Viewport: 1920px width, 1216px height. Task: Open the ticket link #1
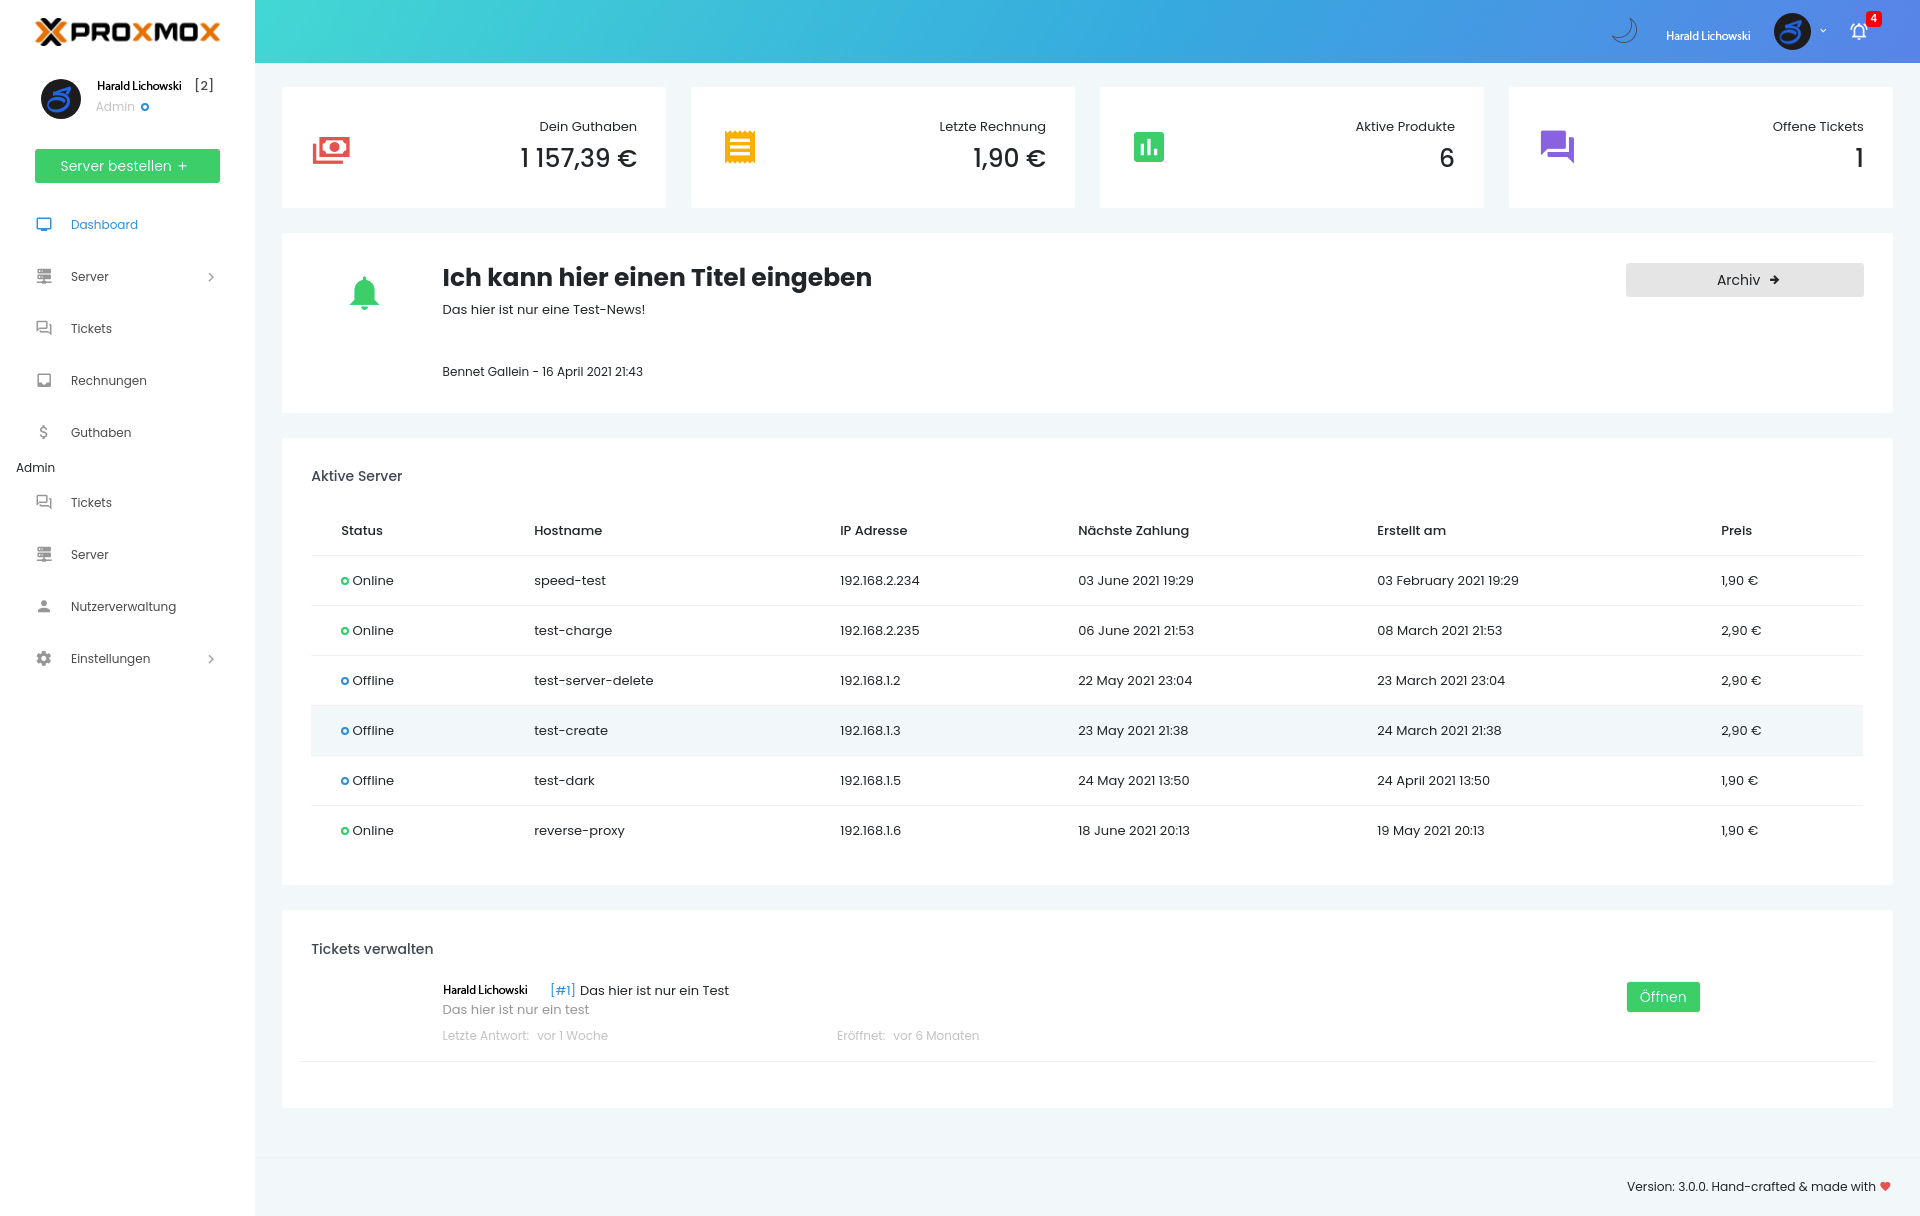[x=563, y=991]
